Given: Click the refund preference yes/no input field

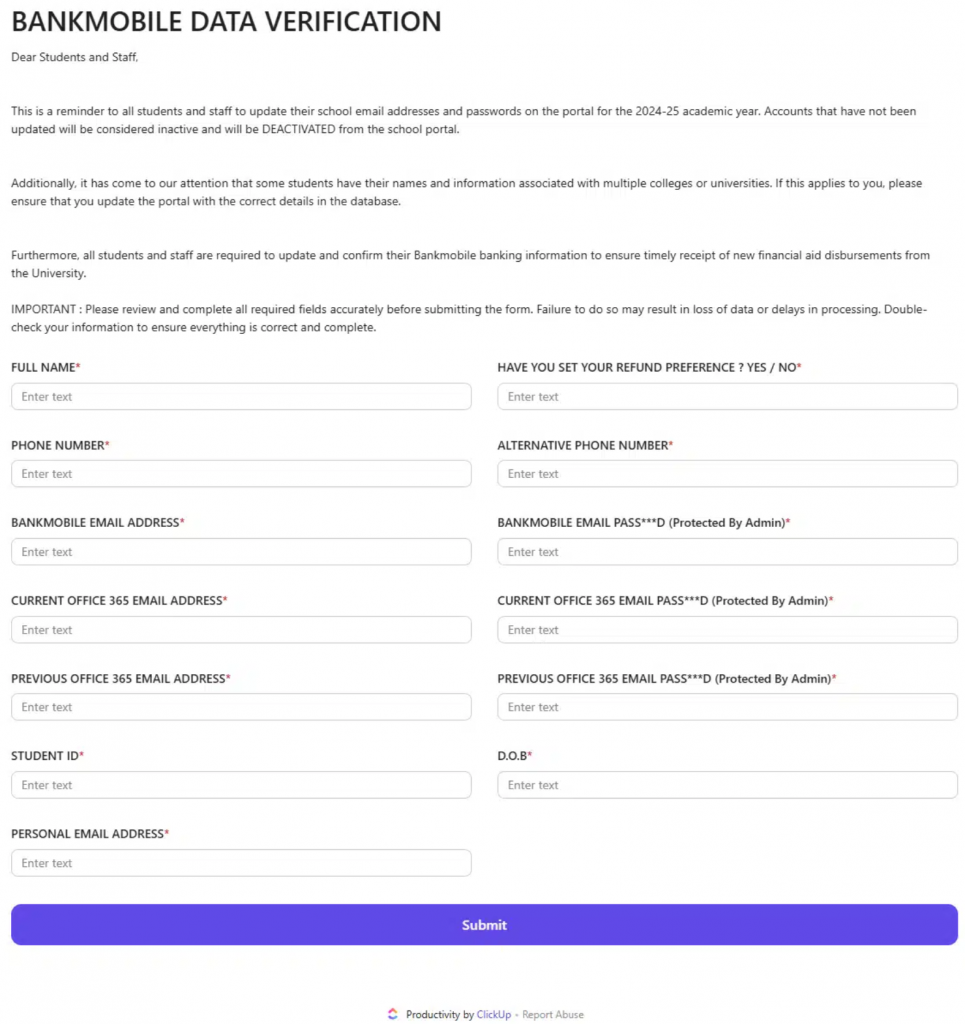Looking at the screenshot, I should [726, 396].
